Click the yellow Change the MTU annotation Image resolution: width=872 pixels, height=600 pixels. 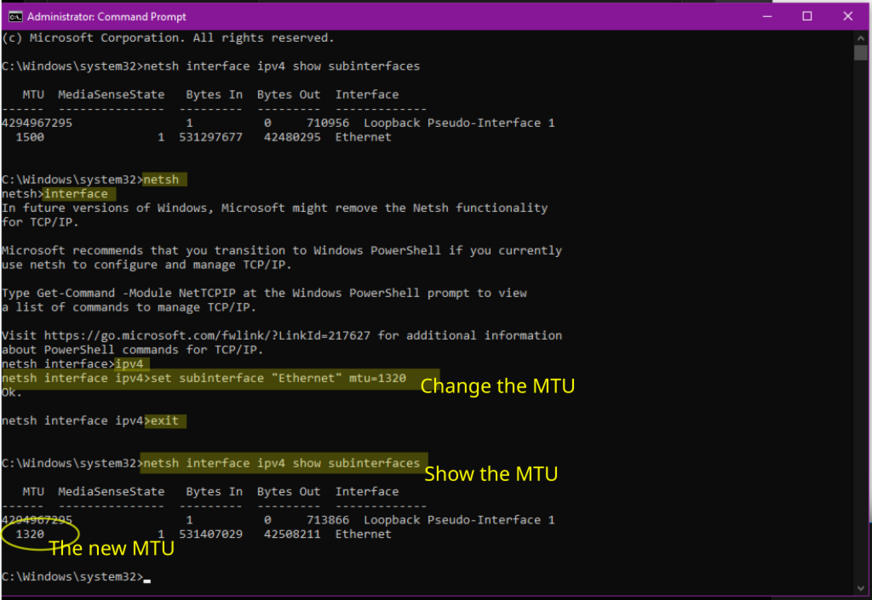[x=497, y=386]
